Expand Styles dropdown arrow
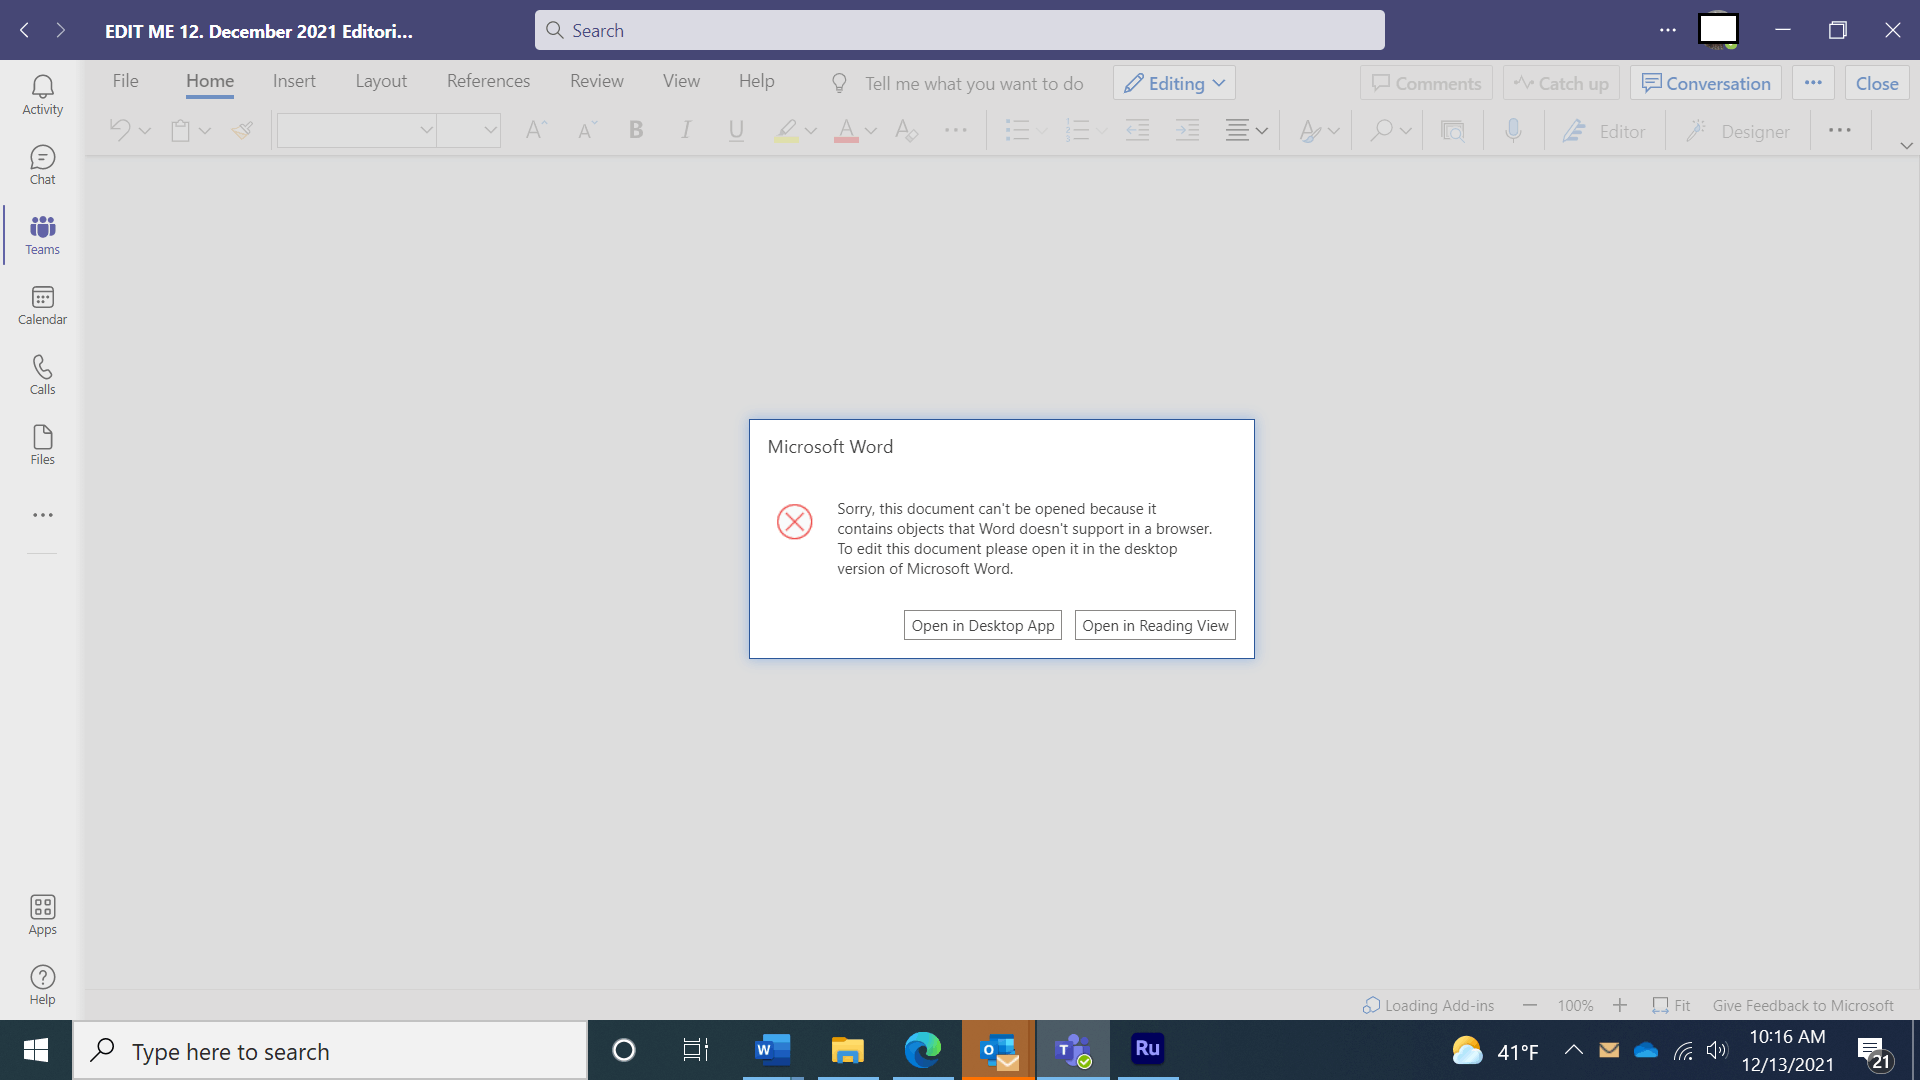 tap(1334, 131)
